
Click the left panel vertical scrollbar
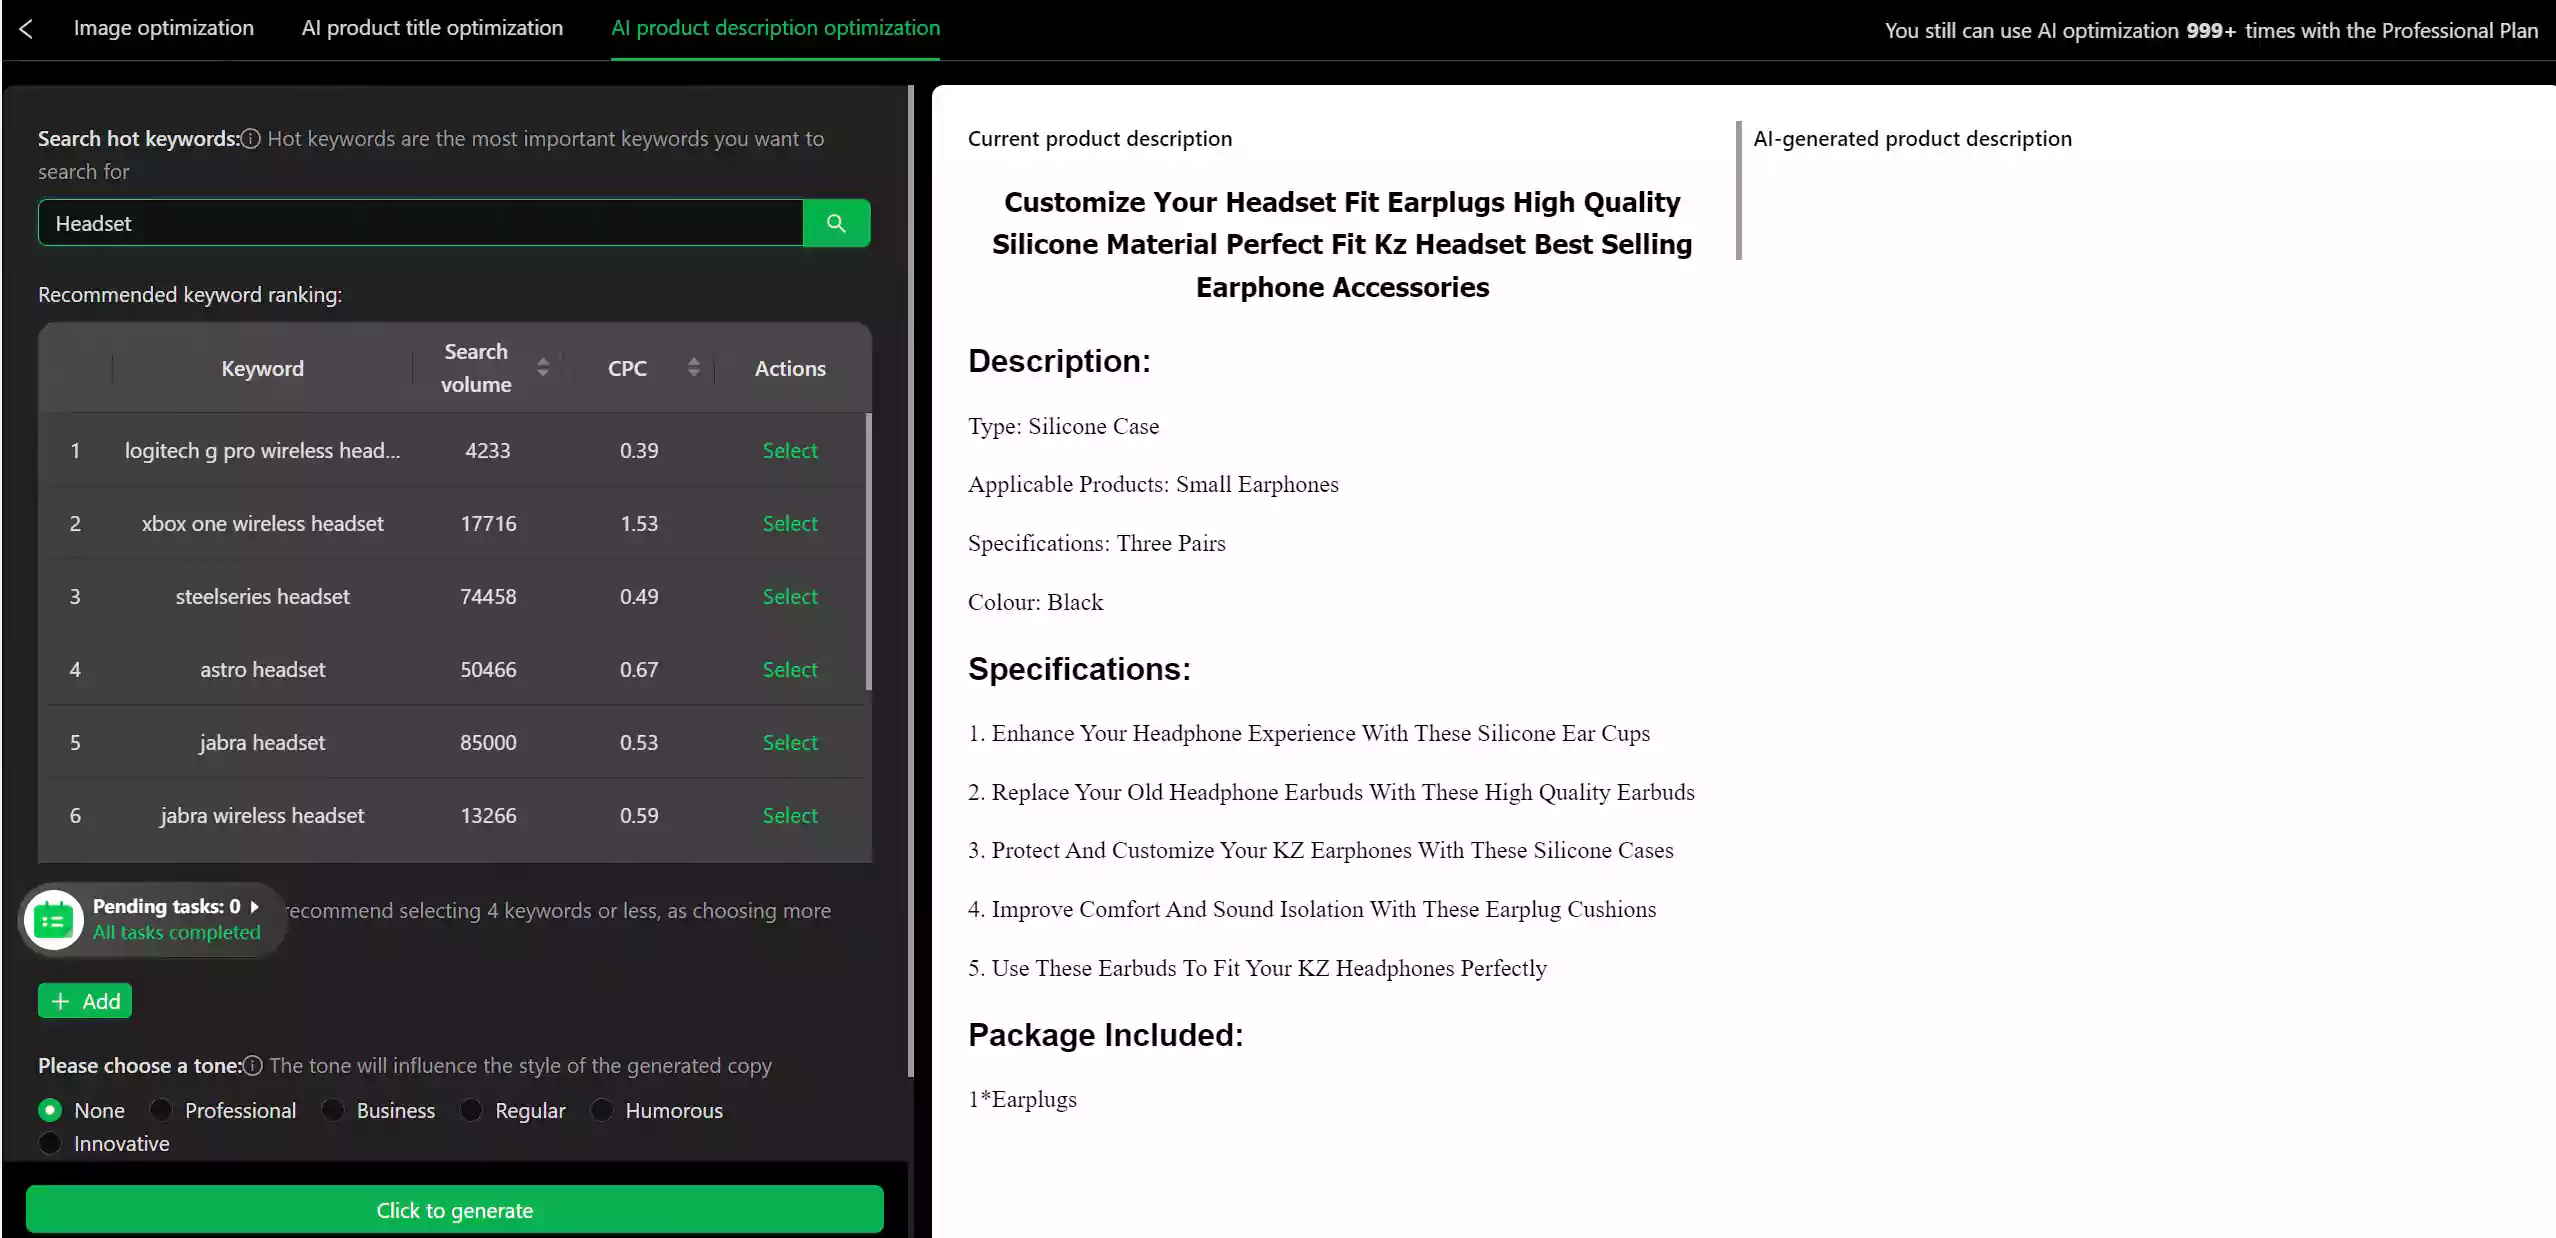(x=910, y=581)
